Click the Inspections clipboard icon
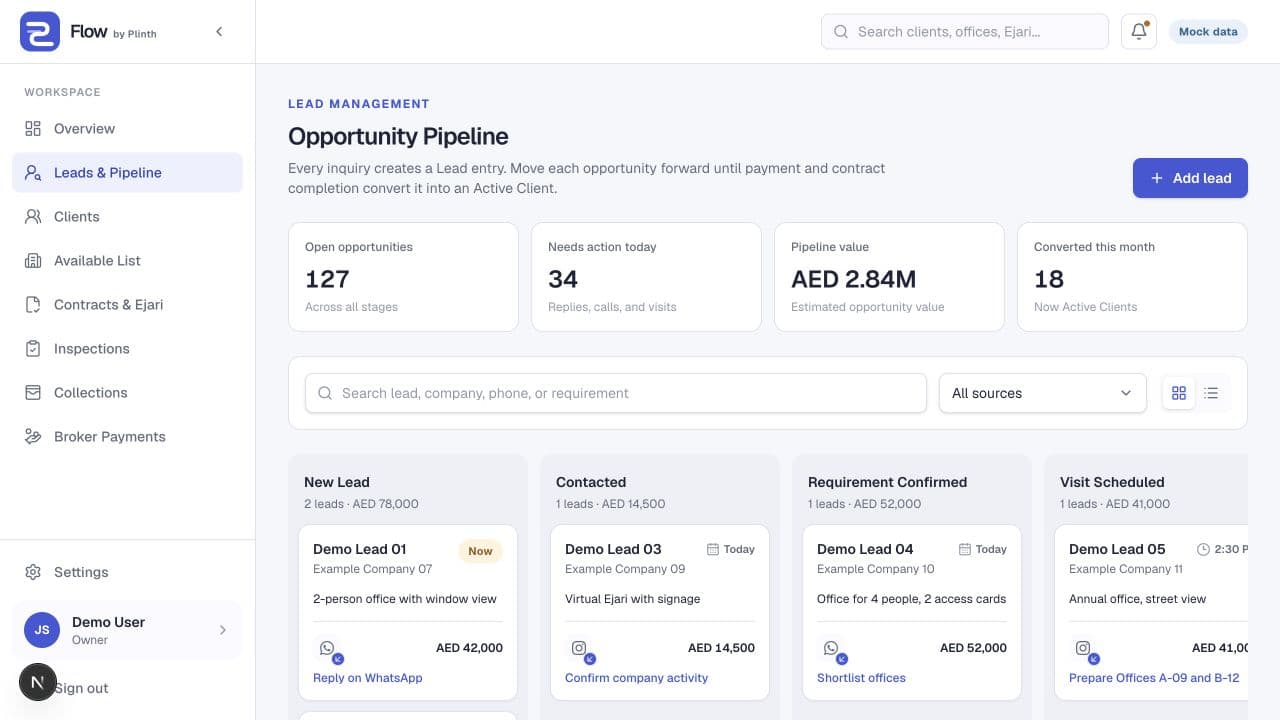 pos(33,348)
